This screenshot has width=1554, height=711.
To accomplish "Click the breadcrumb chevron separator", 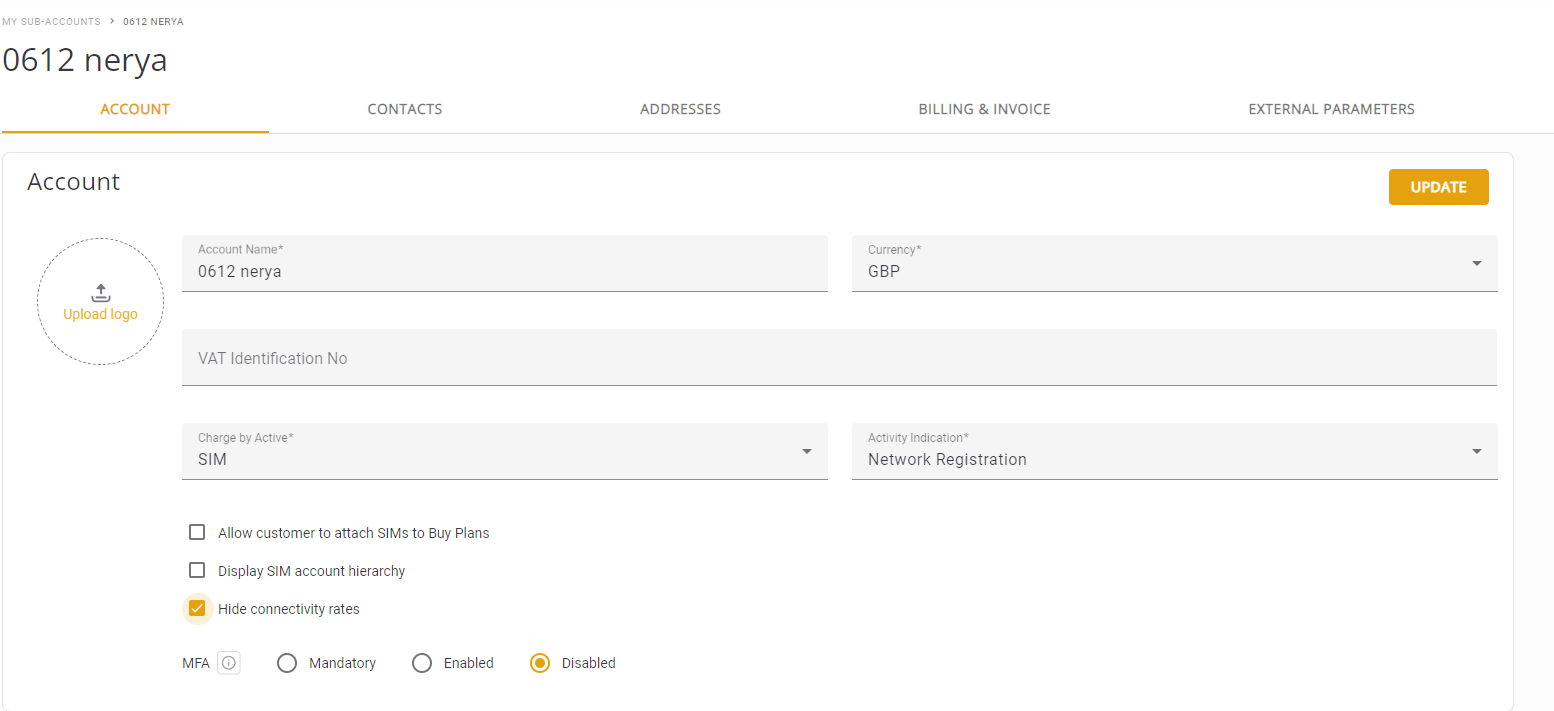I will [x=112, y=21].
